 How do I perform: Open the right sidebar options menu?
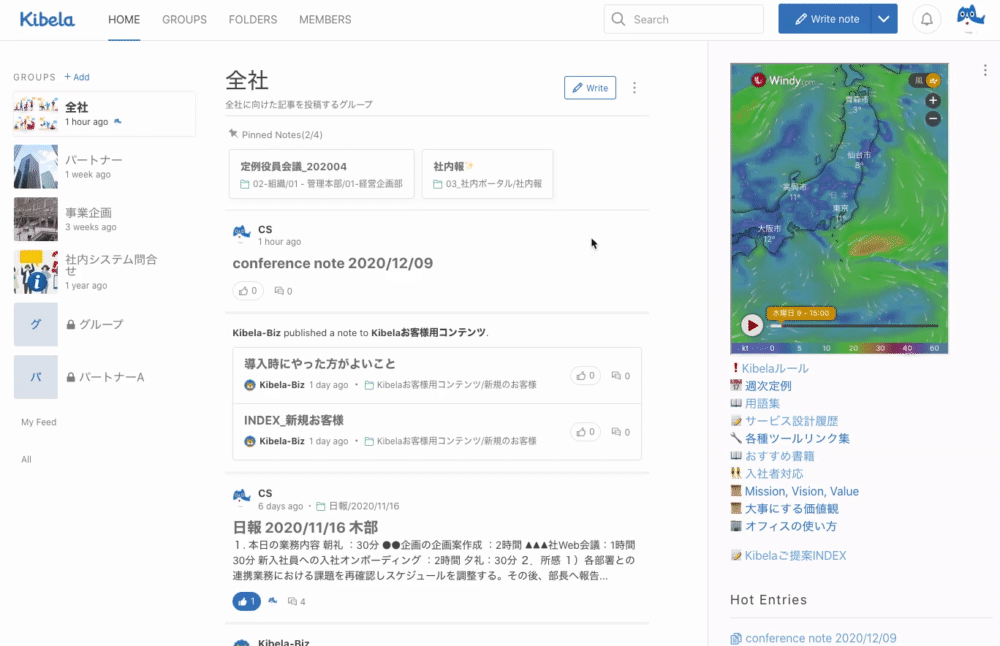click(x=985, y=70)
